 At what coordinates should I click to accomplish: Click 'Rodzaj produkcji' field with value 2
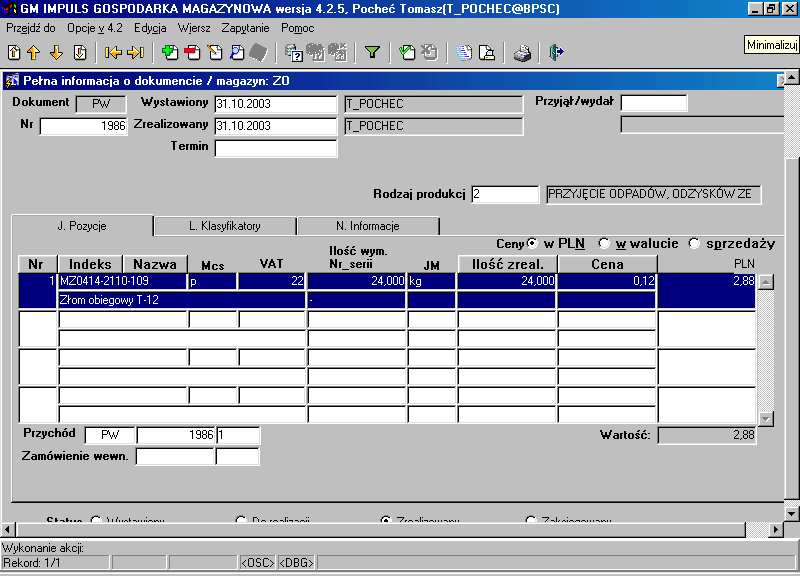pos(505,194)
